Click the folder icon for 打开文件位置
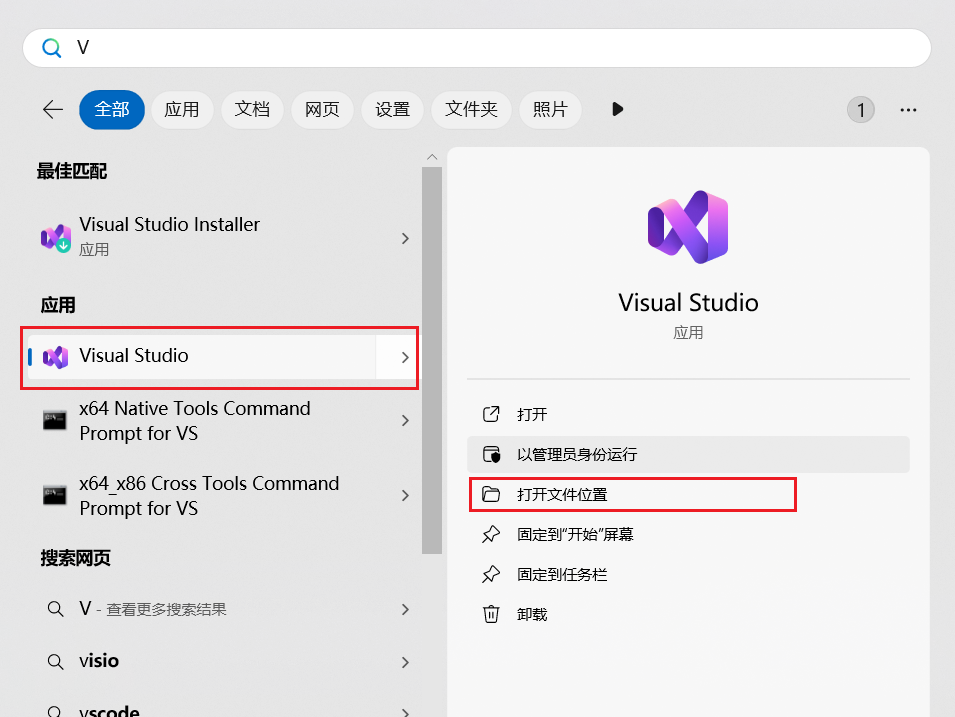This screenshot has height=717, width=955. (x=491, y=494)
